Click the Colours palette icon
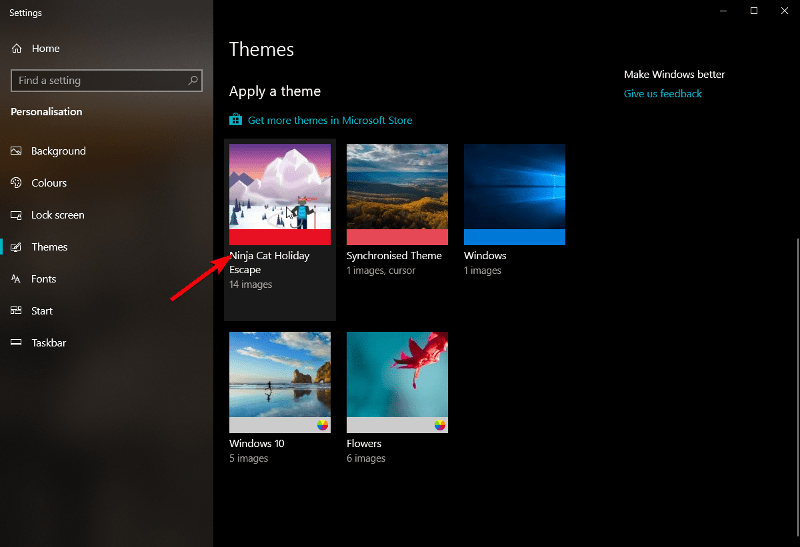Screen dimensions: 800x547 (16, 183)
